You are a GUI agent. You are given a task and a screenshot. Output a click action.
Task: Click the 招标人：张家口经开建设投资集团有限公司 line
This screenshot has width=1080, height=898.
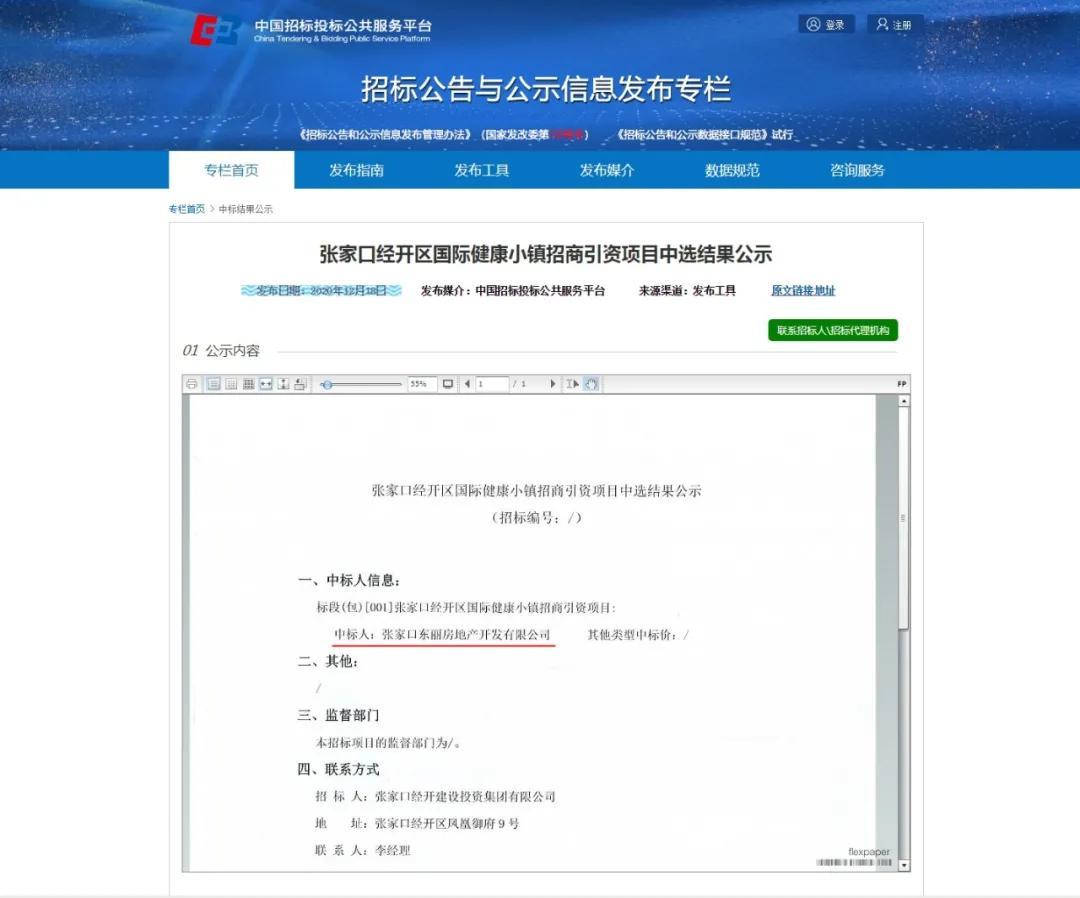[x=435, y=797]
